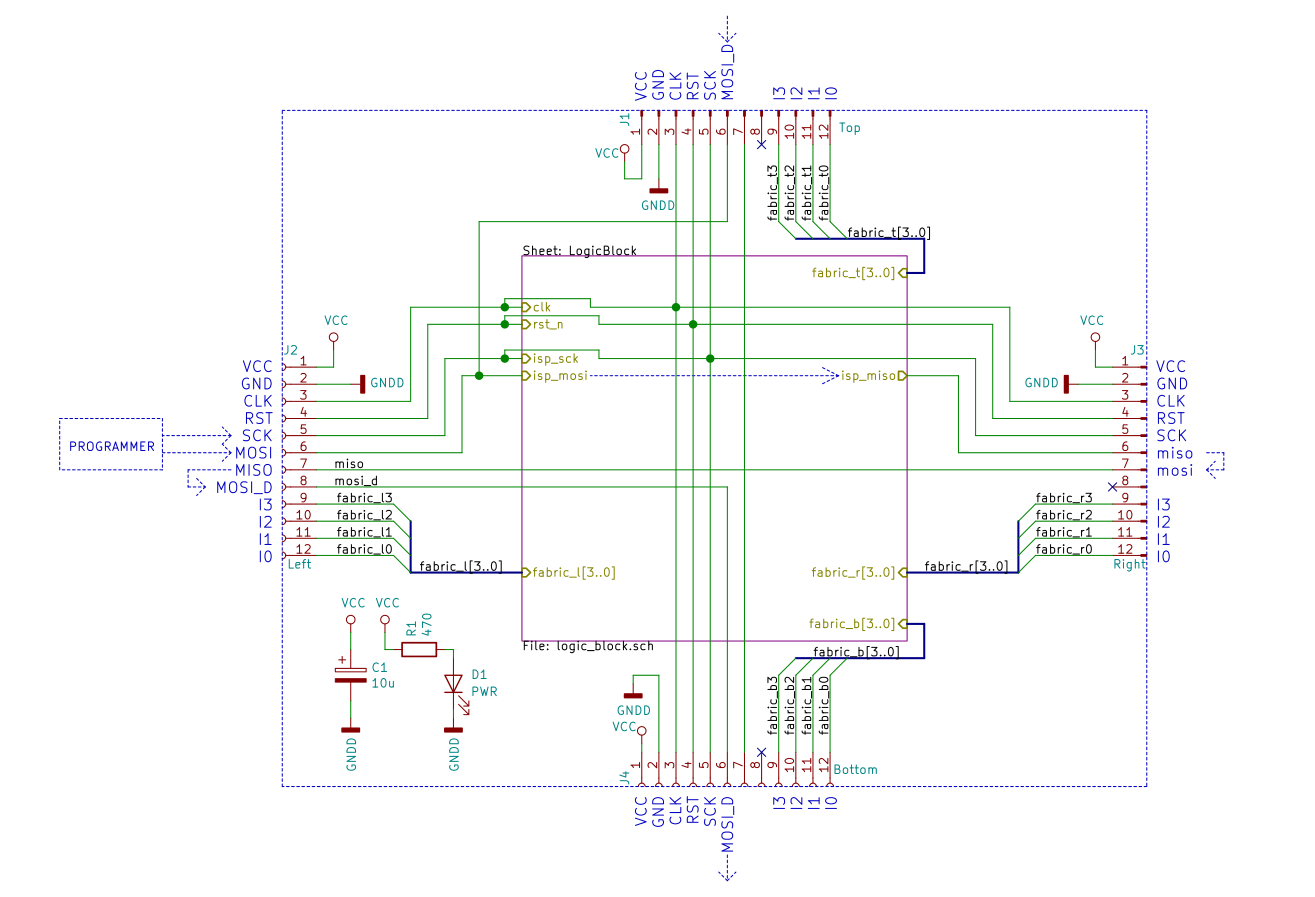Select the D1 power LED symbol

click(453, 684)
